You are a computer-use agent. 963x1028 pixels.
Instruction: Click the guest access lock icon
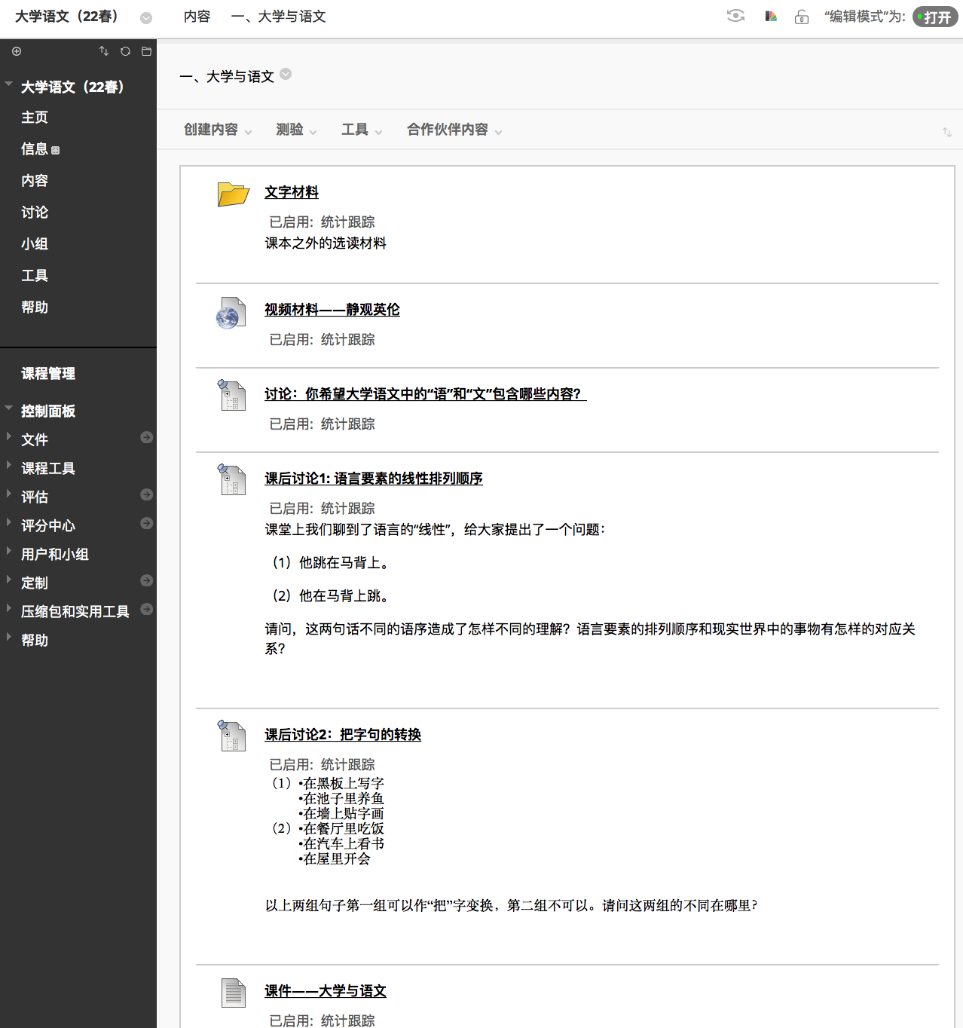point(801,17)
